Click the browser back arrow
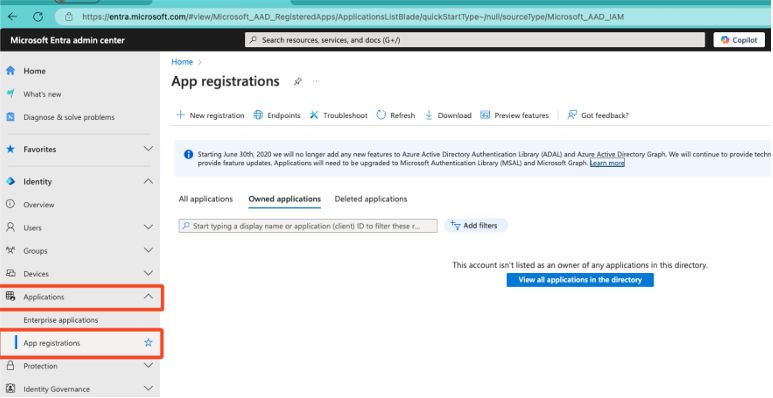773x398 pixels. click(x=13, y=16)
